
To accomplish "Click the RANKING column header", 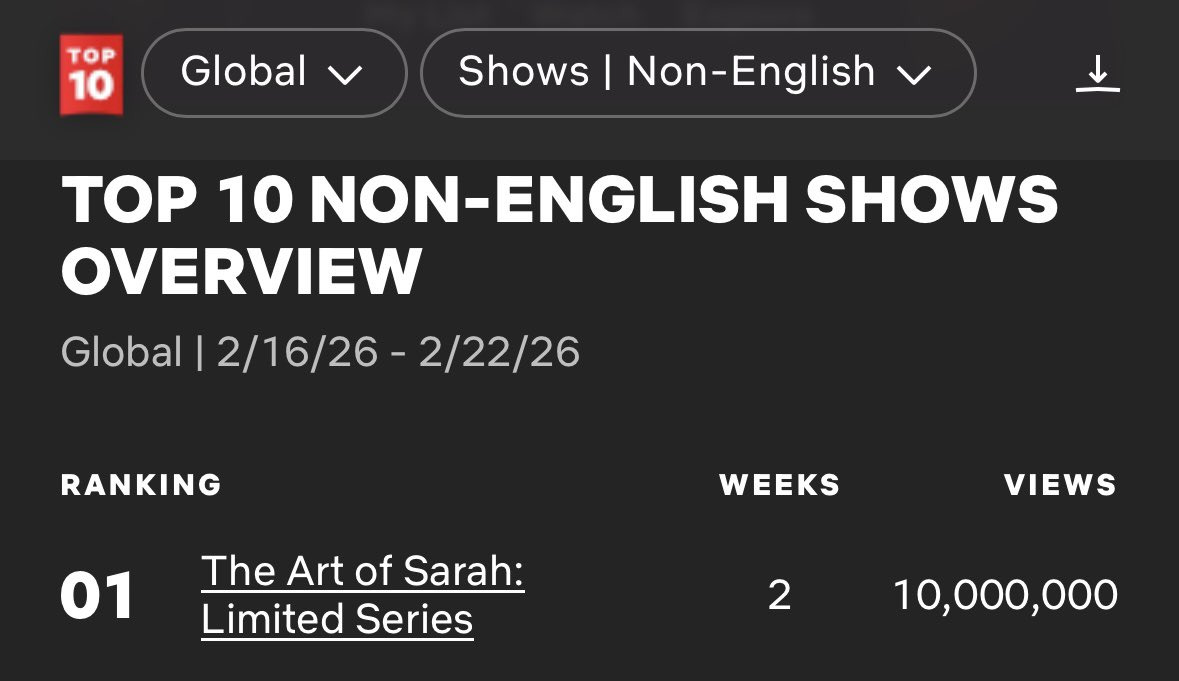I will pyautogui.click(x=141, y=485).
